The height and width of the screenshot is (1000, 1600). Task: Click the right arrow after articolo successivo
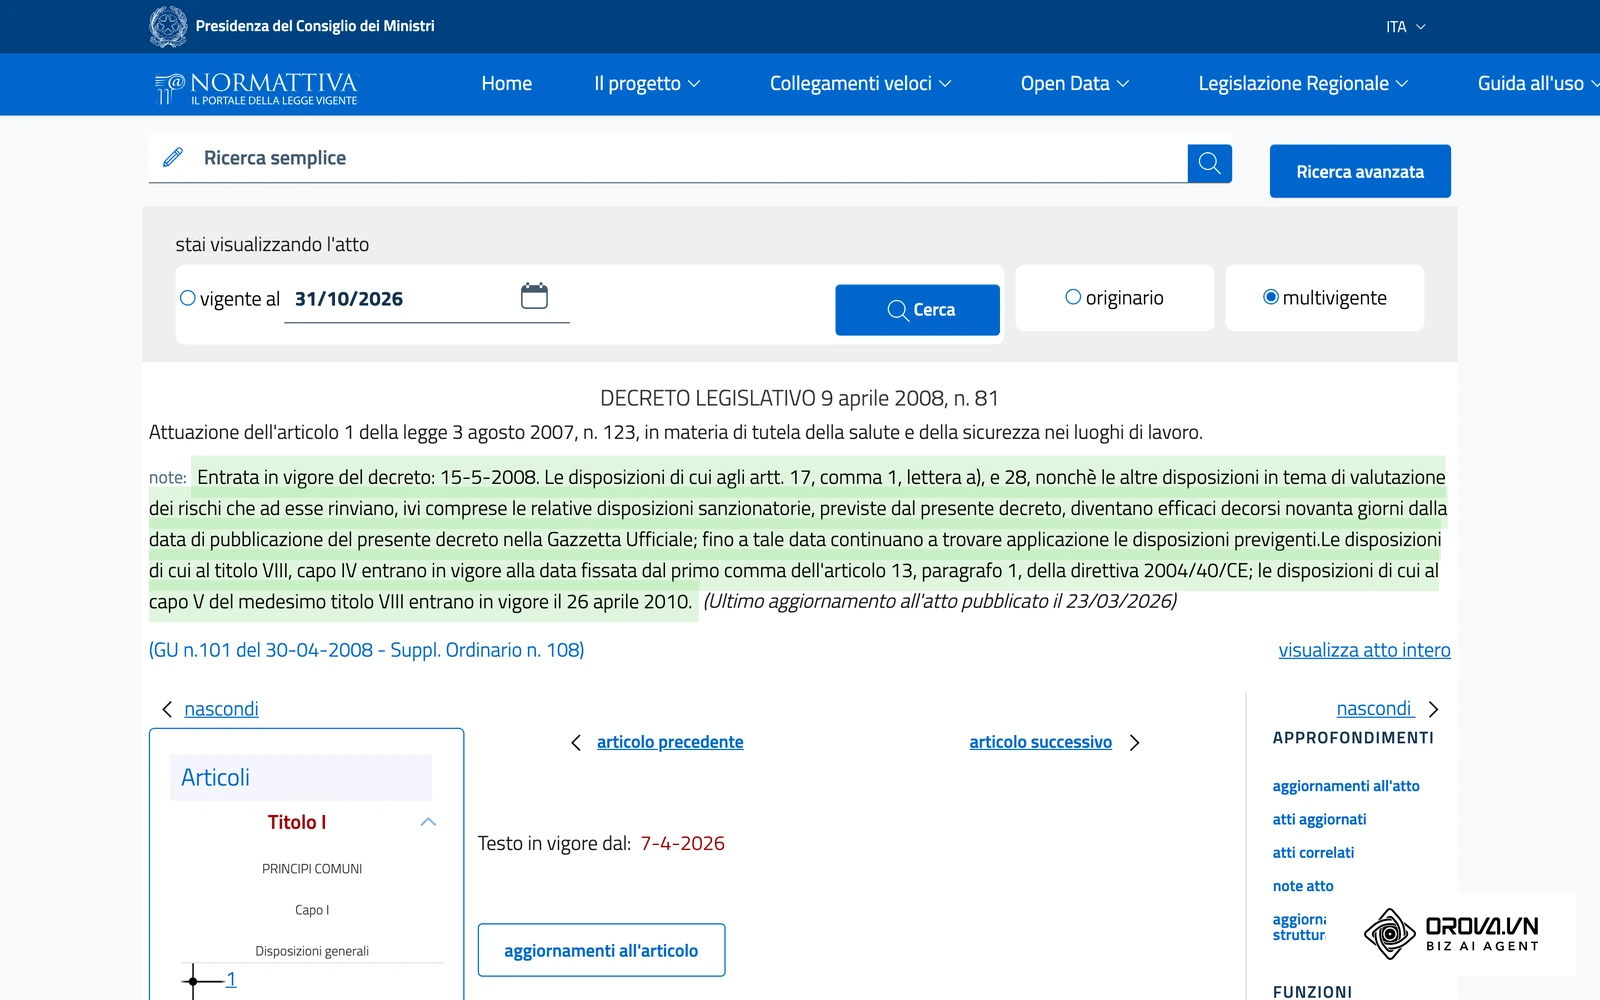click(1134, 742)
